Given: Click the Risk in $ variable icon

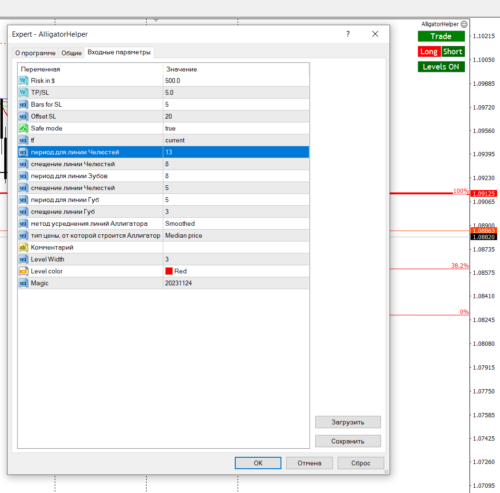Looking at the screenshot, I should coord(23,81).
